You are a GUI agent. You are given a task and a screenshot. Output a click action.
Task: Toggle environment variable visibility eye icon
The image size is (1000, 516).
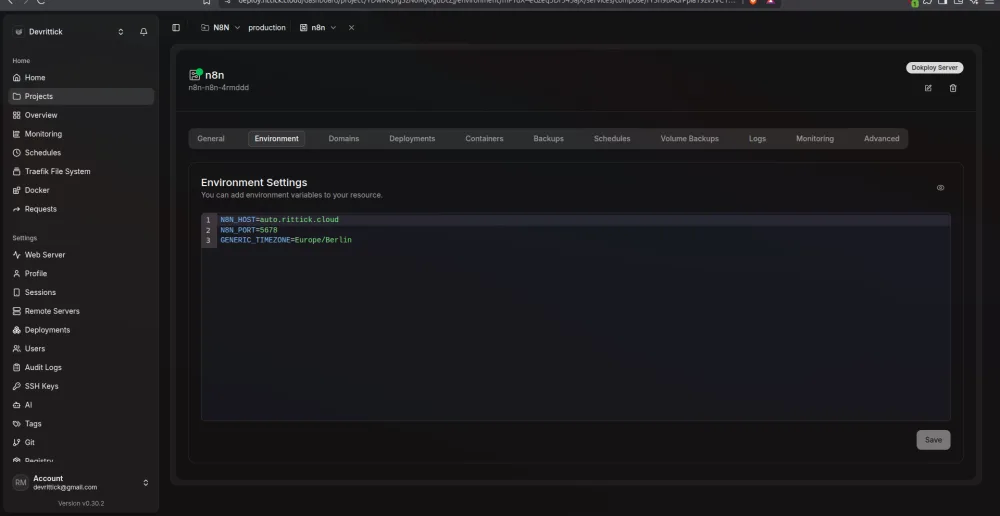click(x=940, y=188)
